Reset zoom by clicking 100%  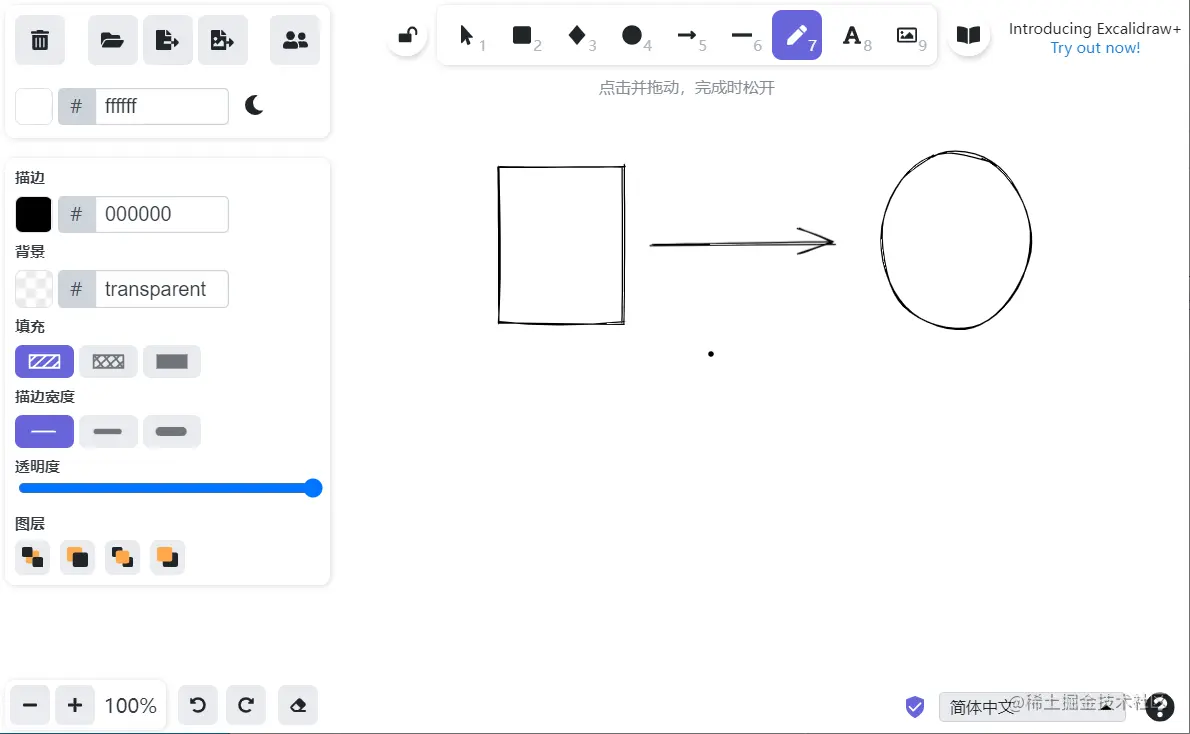(x=131, y=705)
